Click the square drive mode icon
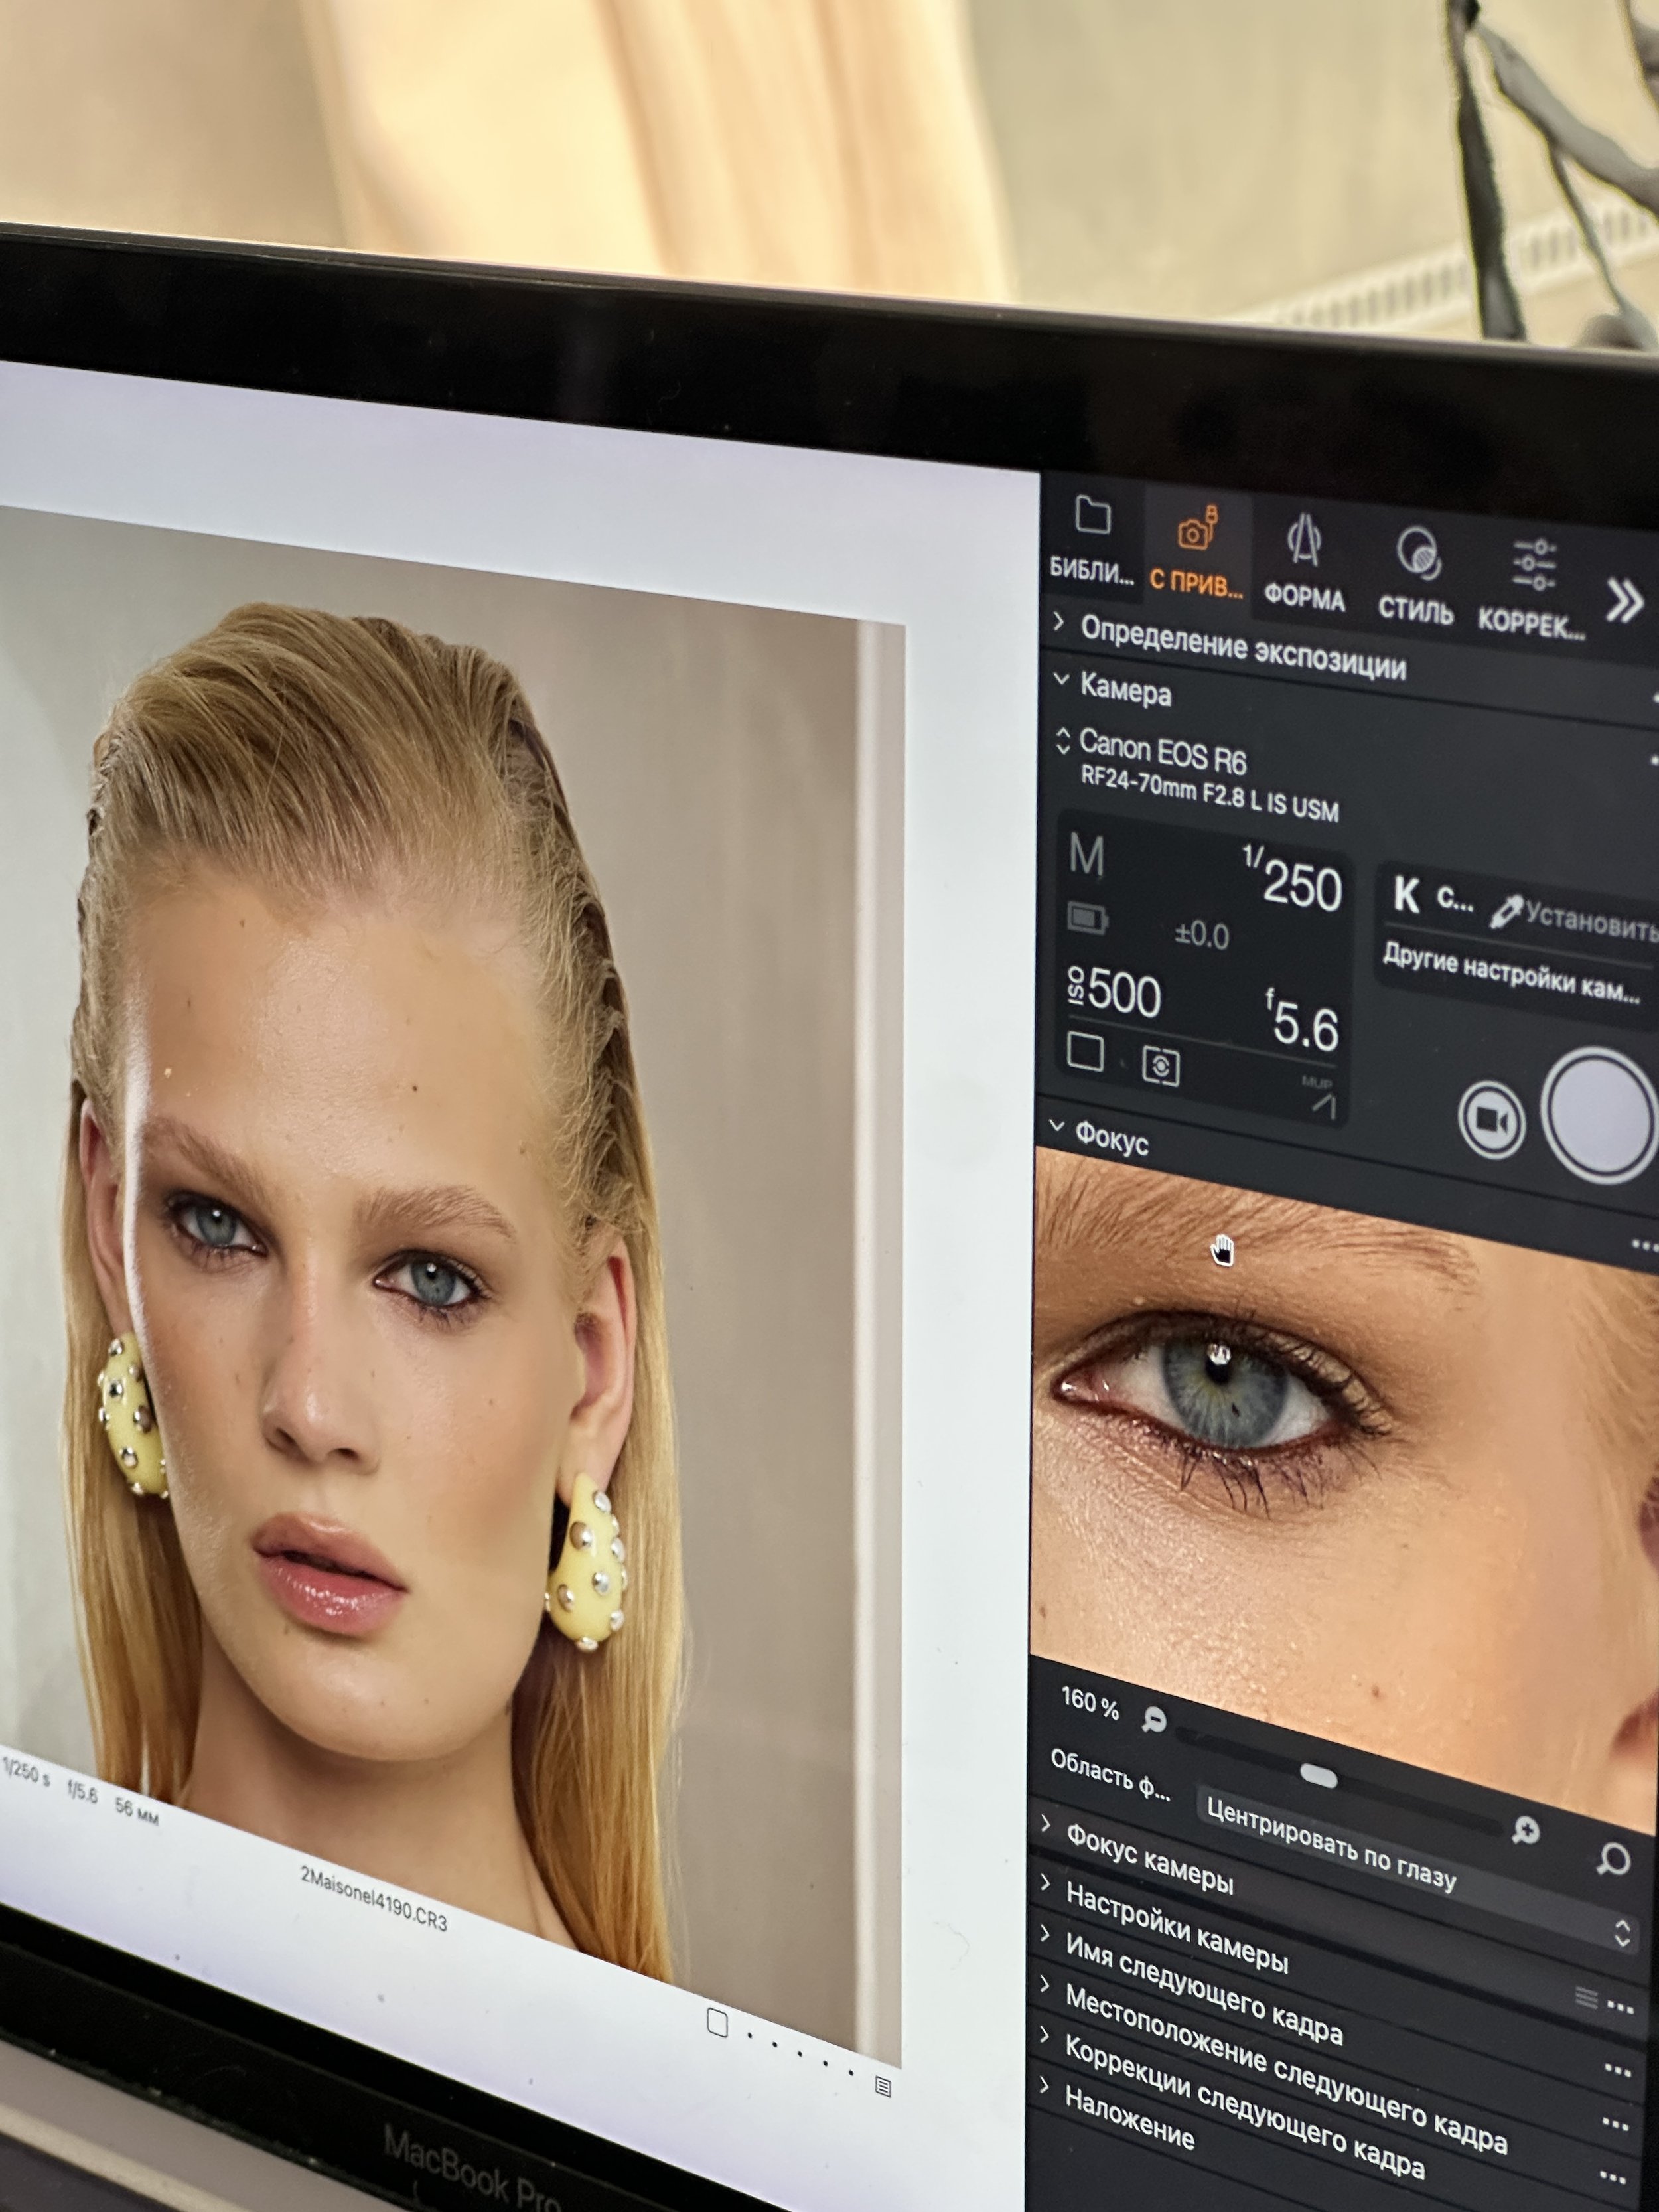The image size is (1659, 2212). pyautogui.click(x=1085, y=1051)
